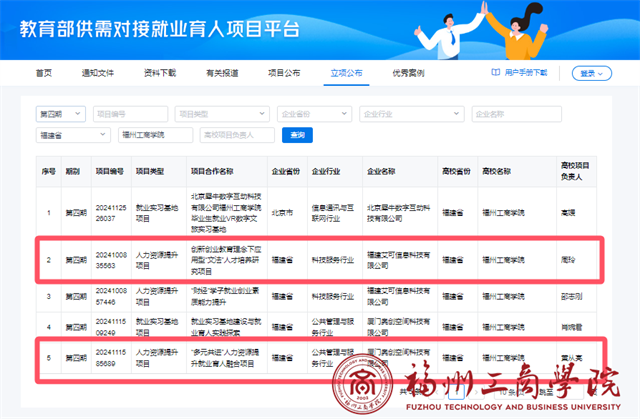The image size is (640, 419).
Task: Open the 登录 dropdown button
Action: [591, 73]
